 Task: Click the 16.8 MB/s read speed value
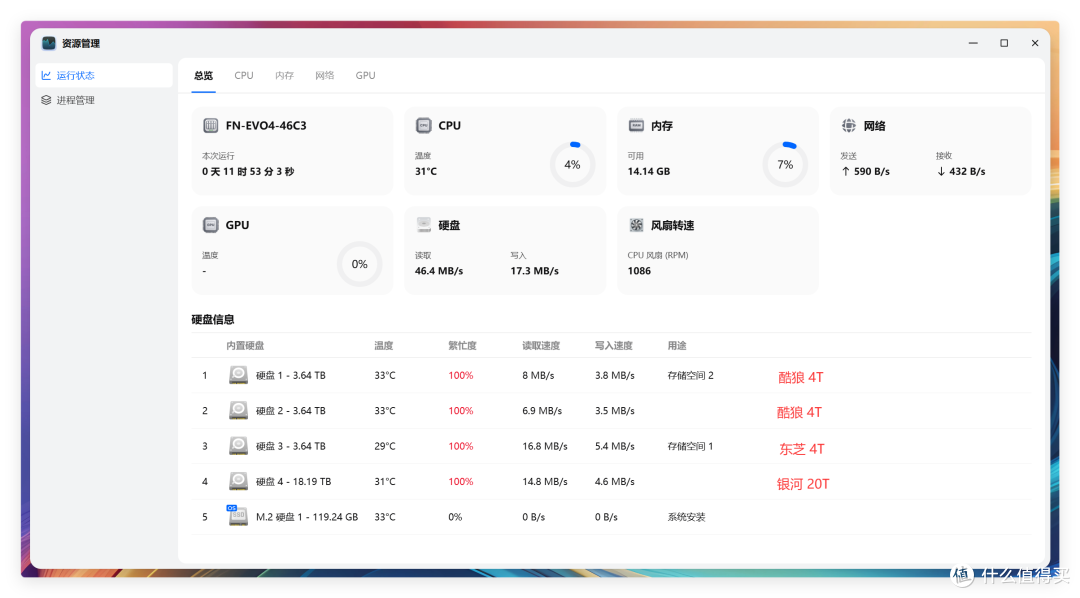tap(545, 446)
